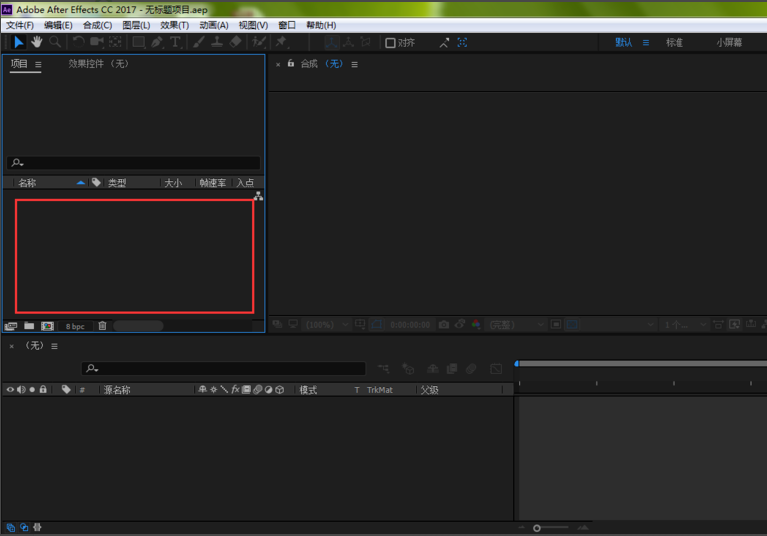The image size is (767, 536).
Task: Click the timeline zoom slider handle
Action: pyautogui.click(x=537, y=527)
